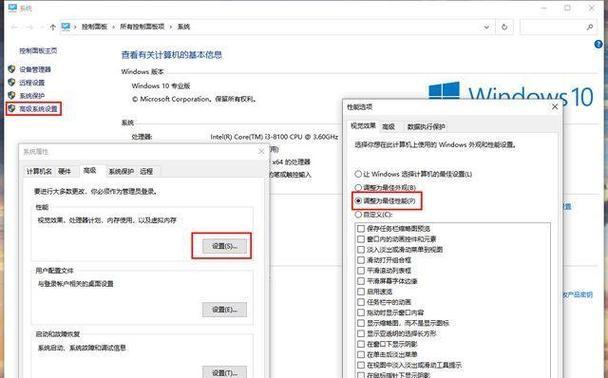Click the 系统保护 shield icon in sidebar
Screen dimensions: 608x378
click(11, 95)
